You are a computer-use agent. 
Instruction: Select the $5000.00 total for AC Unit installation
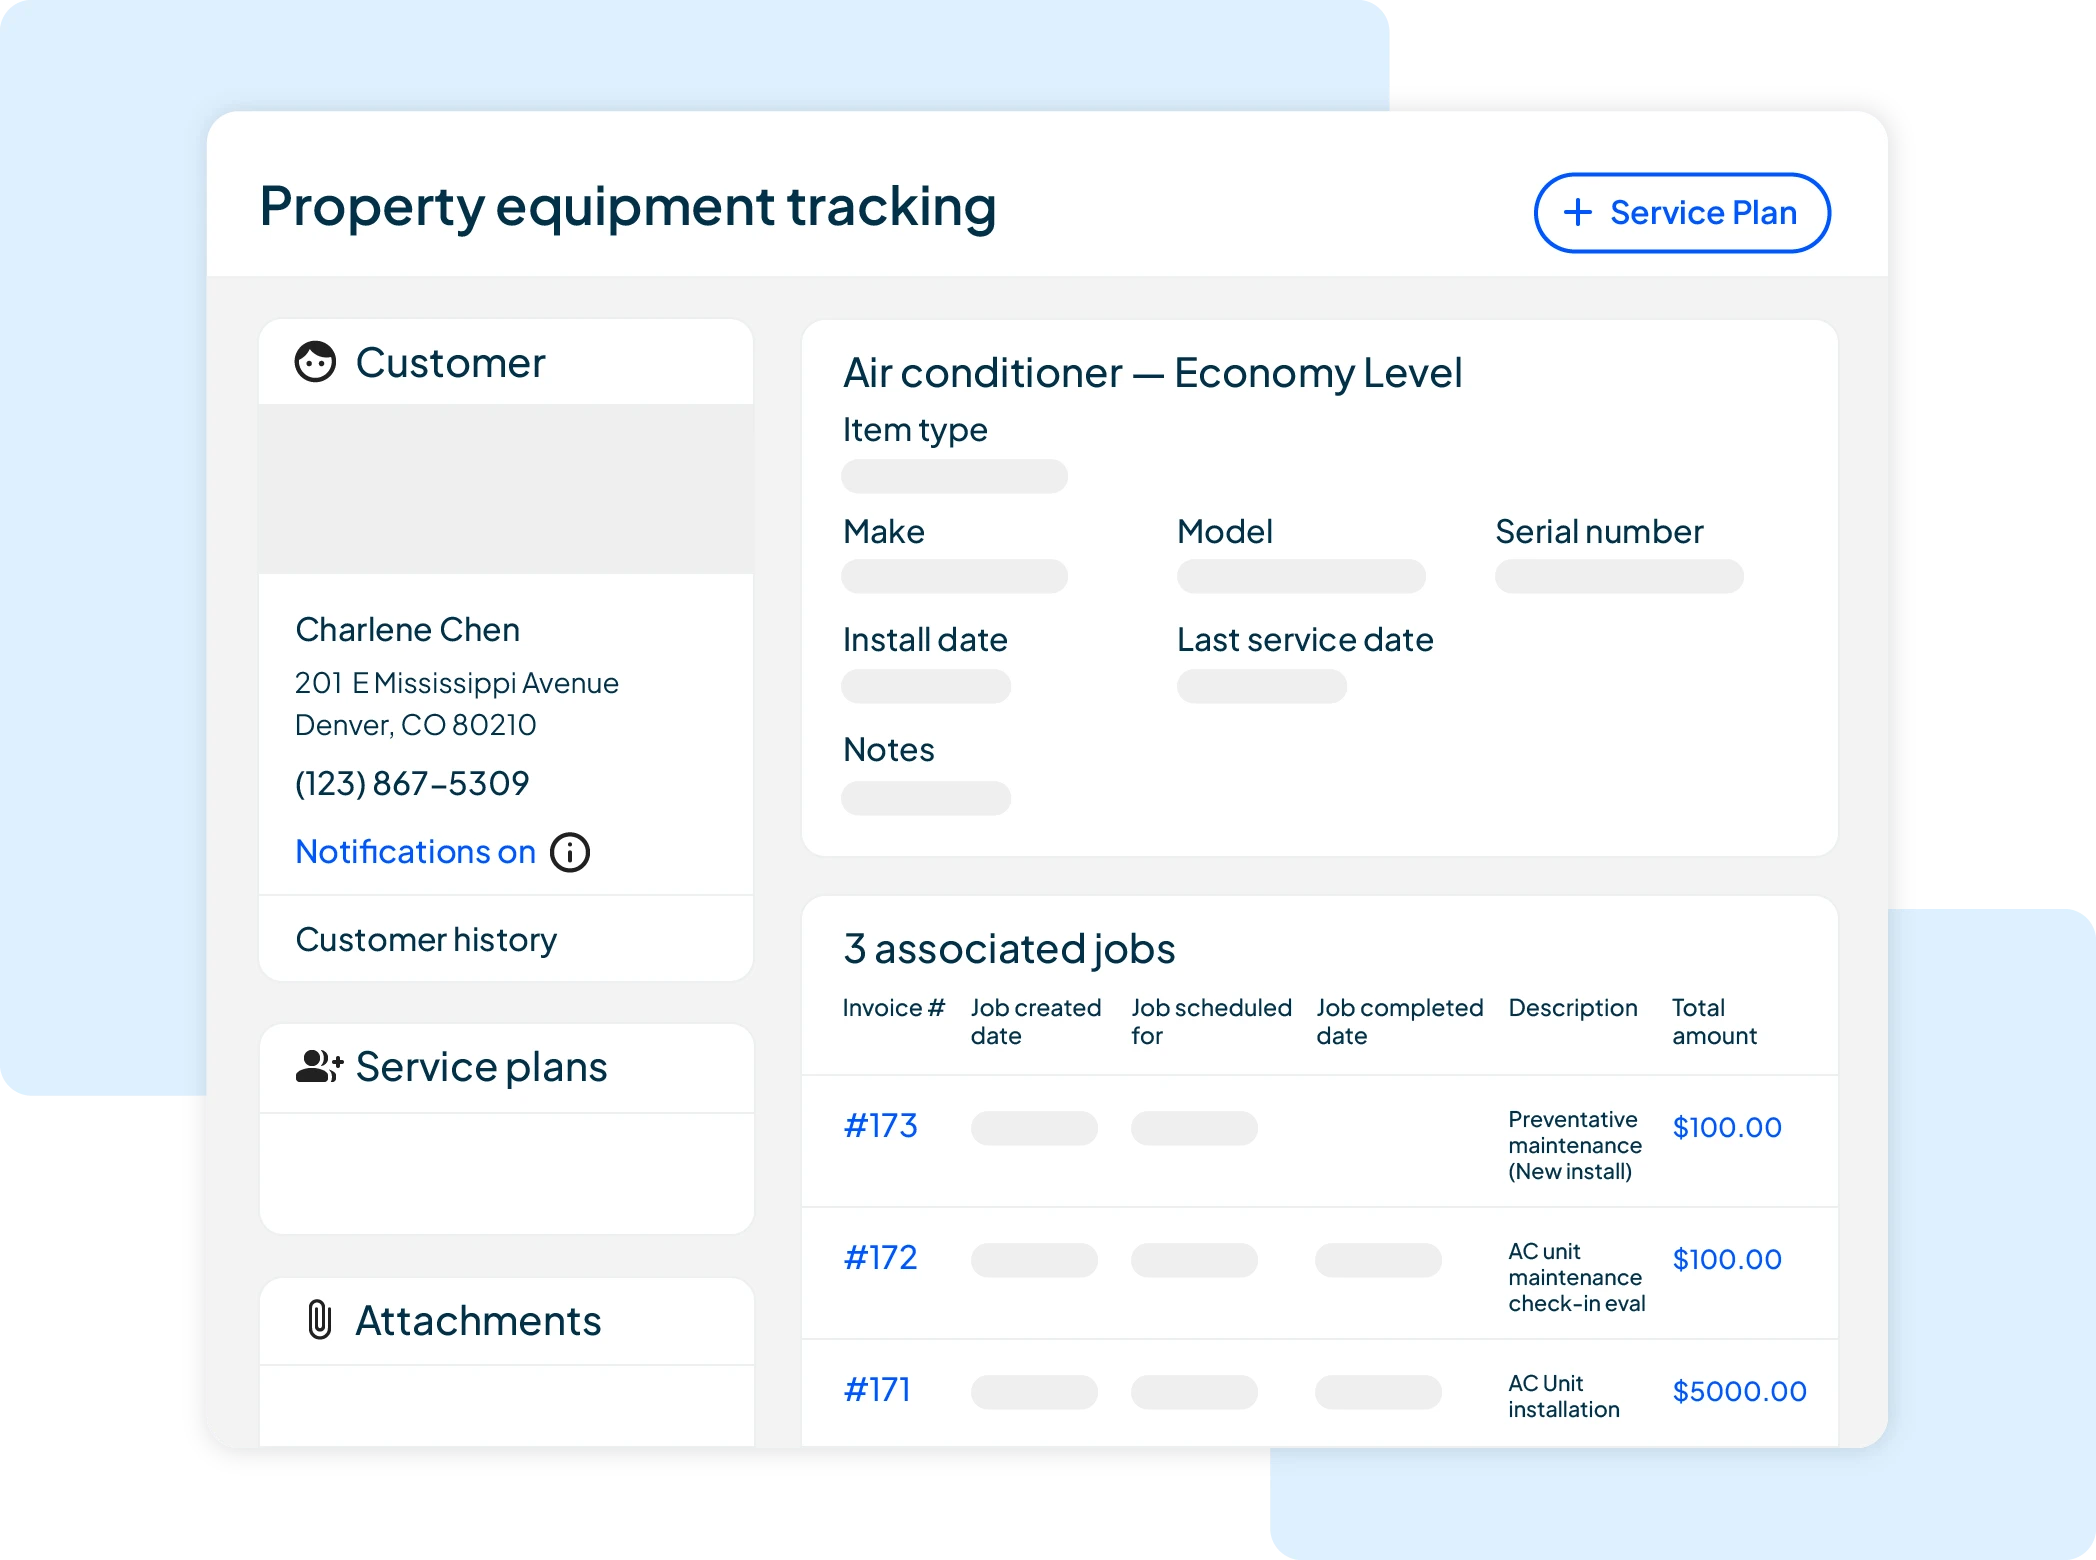coord(1739,1390)
